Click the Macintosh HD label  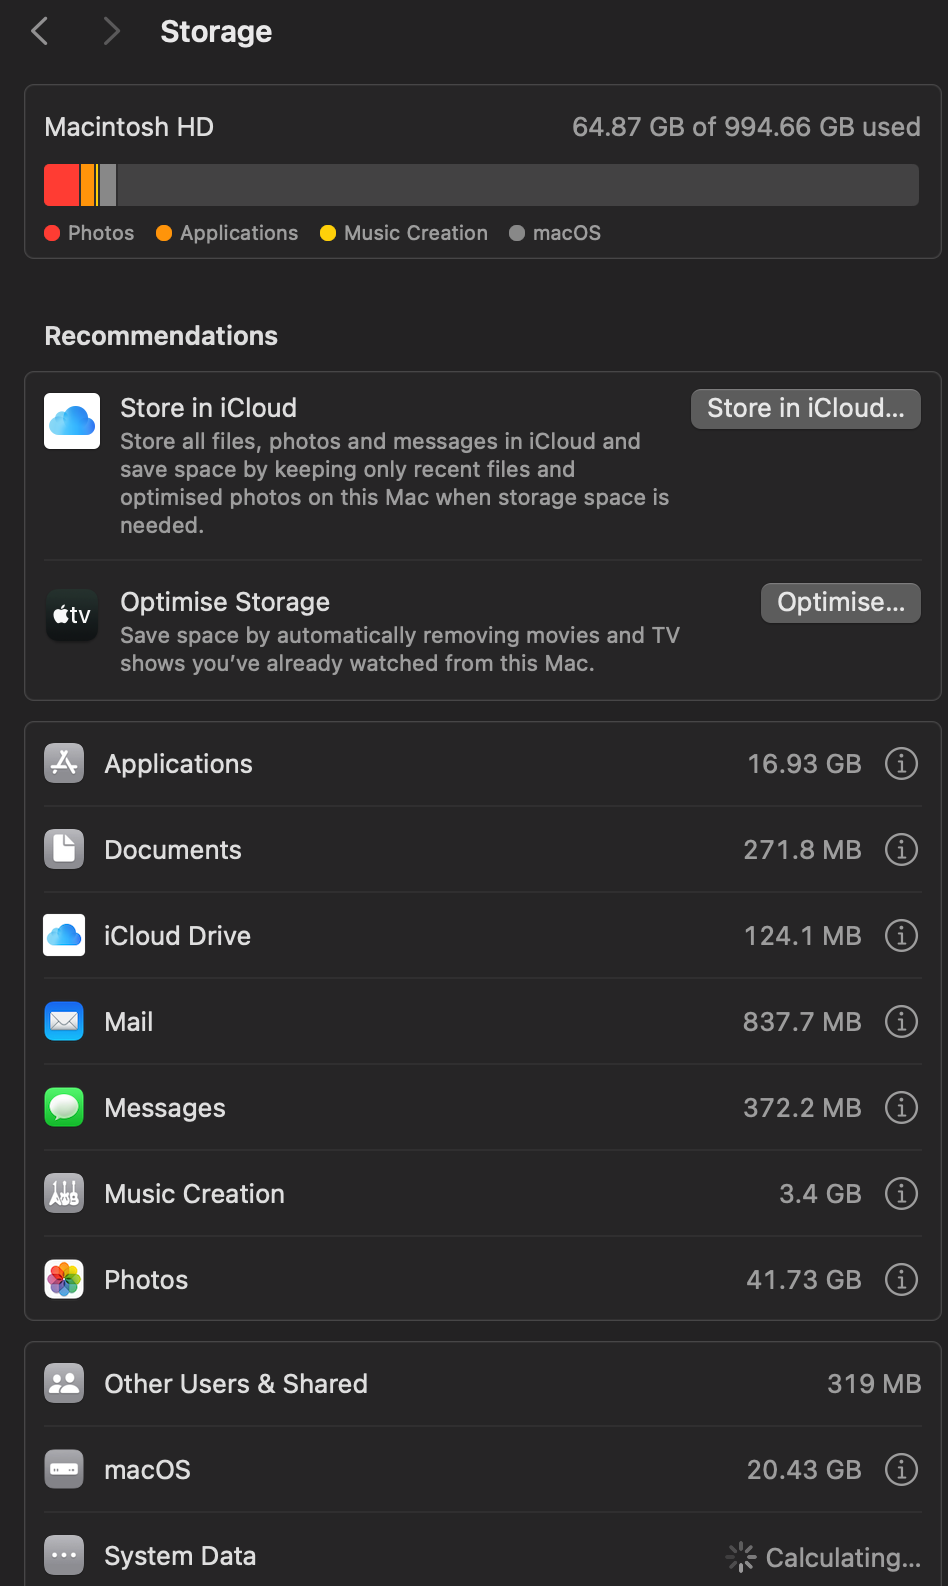tap(129, 127)
